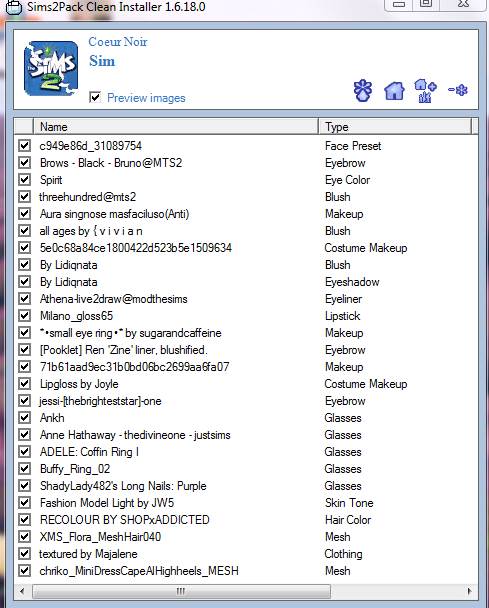Screen dimensions: 489x608
Task: Uncheck the Milano_gloss65 lipstick checkbox
Action: point(24,316)
